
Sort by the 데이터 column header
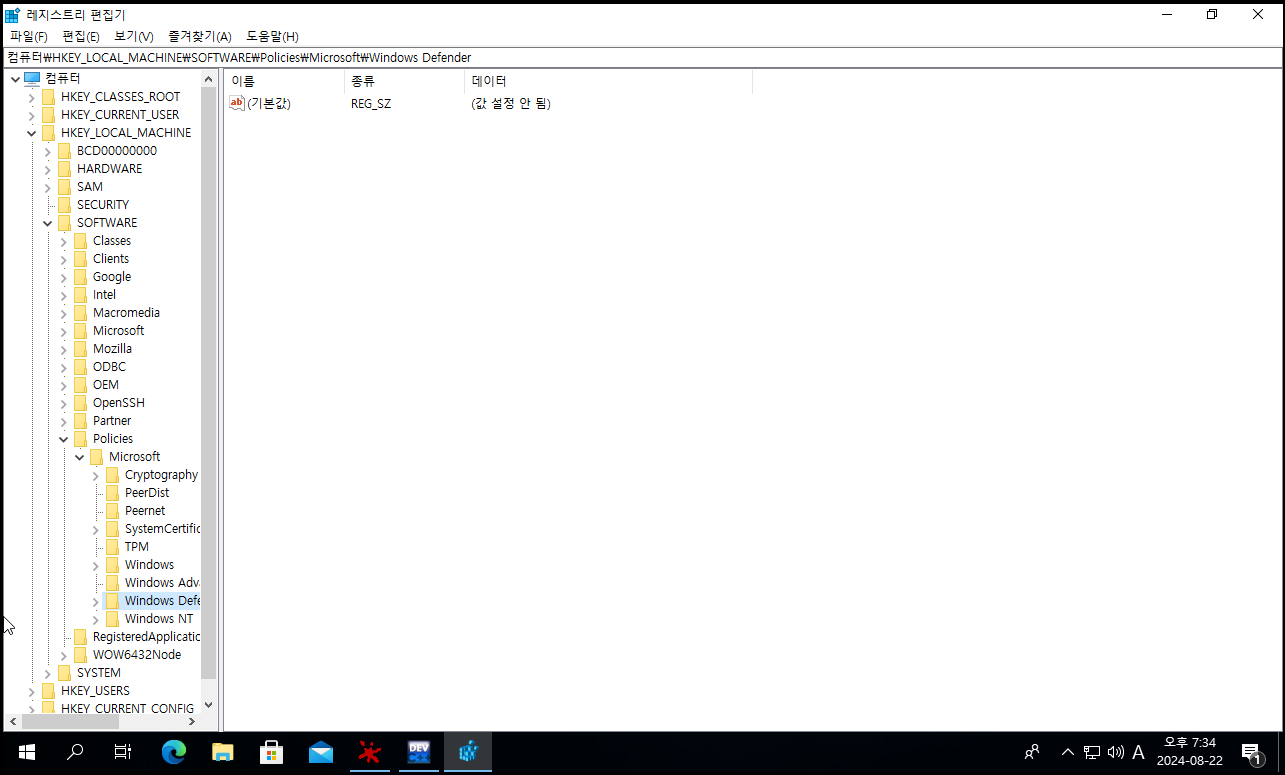pyautogui.click(x=608, y=81)
